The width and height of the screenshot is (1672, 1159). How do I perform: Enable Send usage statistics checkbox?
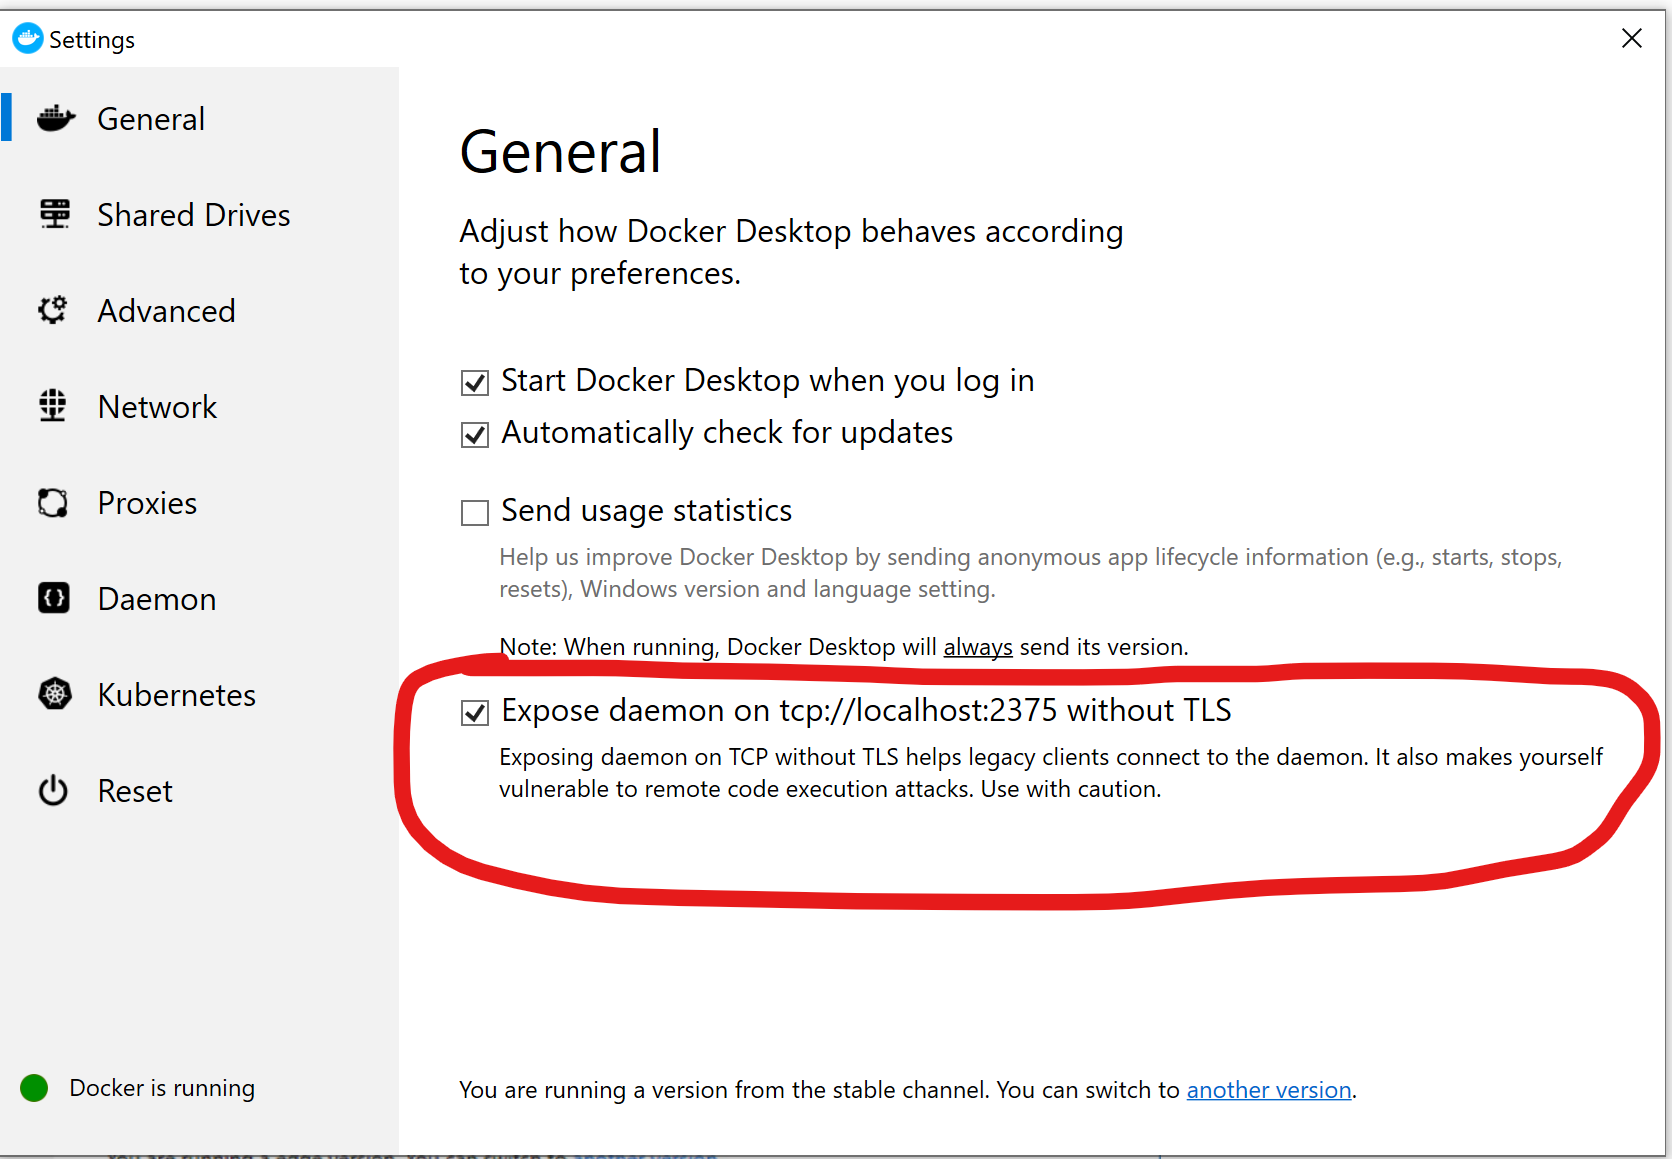tap(475, 512)
